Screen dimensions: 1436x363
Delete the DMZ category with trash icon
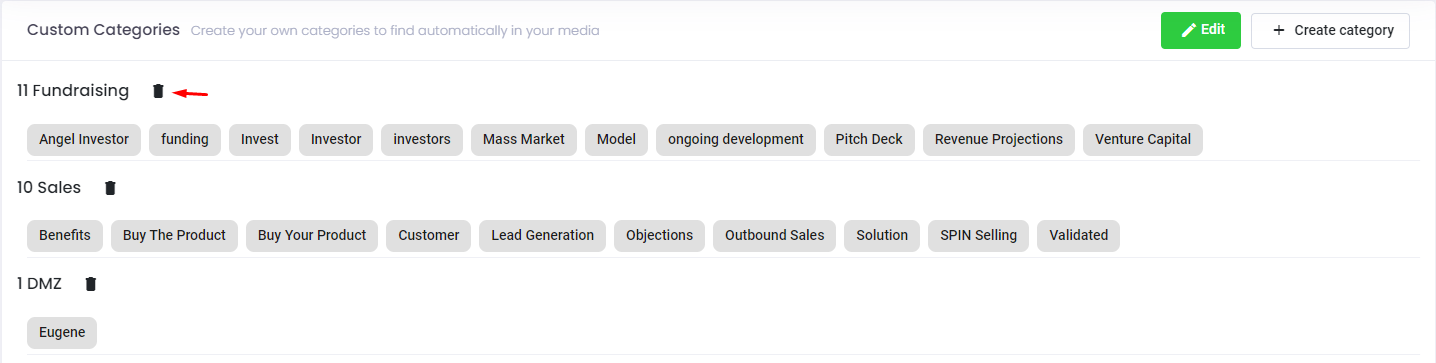click(x=91, y=284)
